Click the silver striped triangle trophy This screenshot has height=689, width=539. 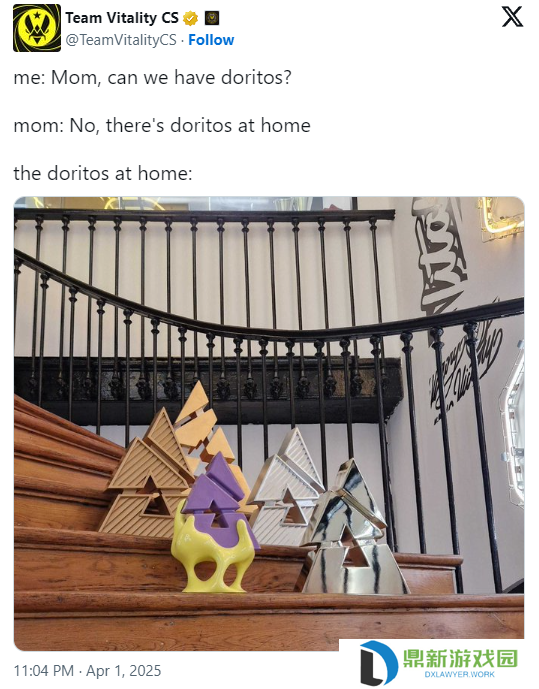[288, 488]
